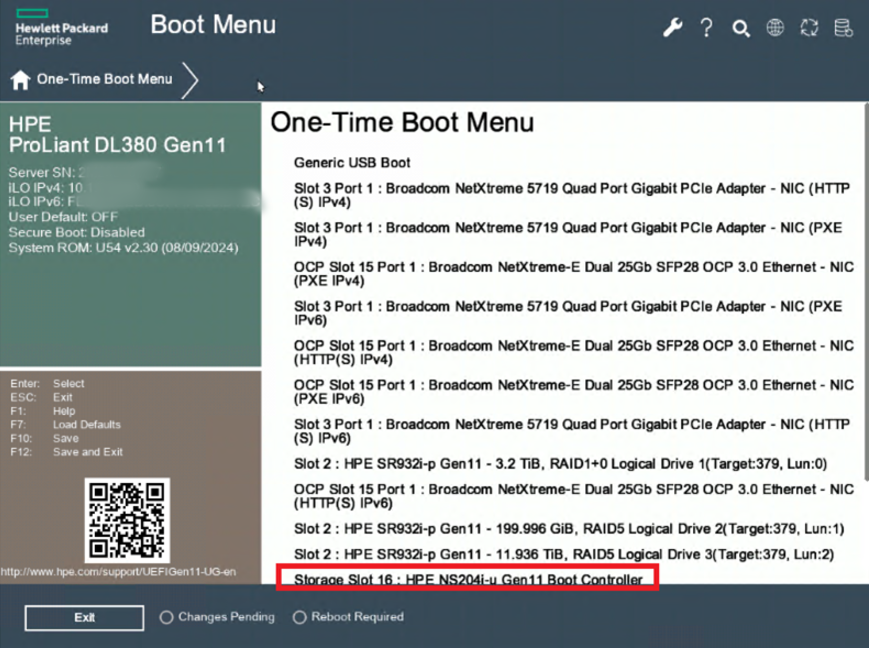Open help with the question mark icon
Image resolution: width=870 pixels, height=648 pixels.
click(707, 28)
